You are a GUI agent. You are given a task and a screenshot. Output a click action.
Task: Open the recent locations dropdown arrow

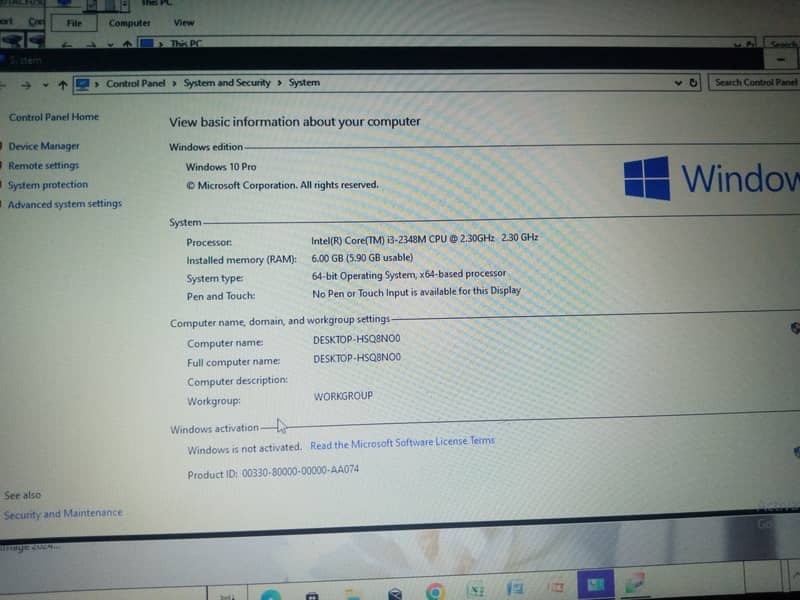point(45,85)
